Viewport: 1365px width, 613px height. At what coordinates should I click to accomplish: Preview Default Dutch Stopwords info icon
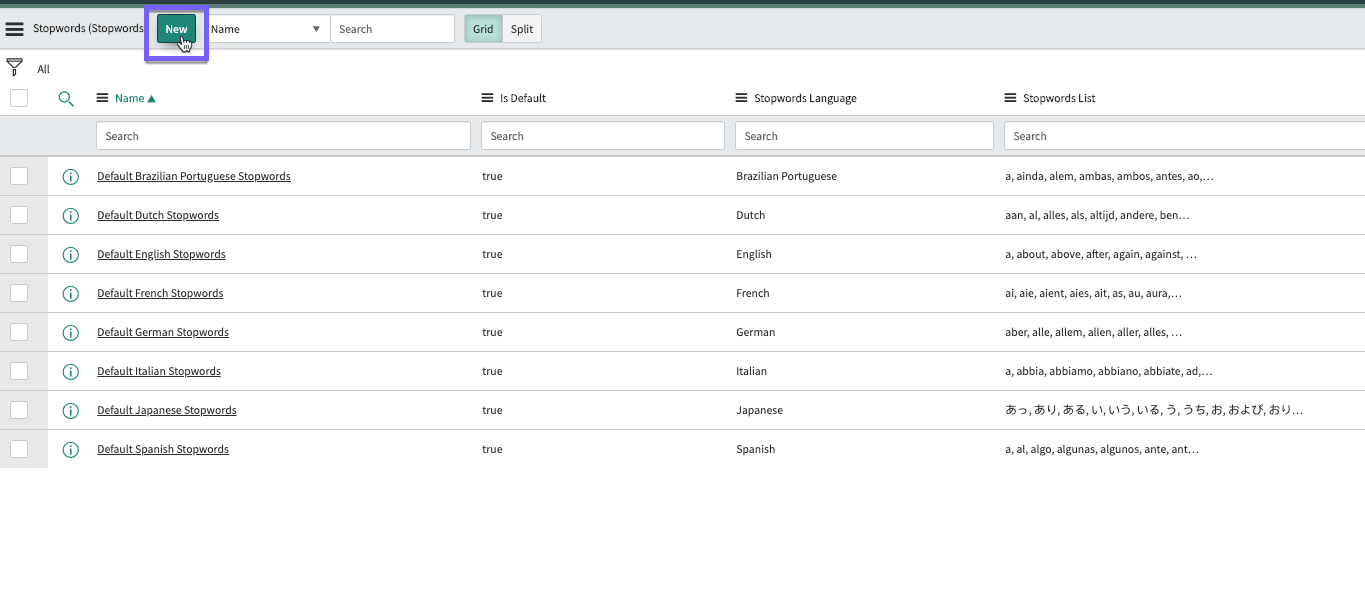coord(70,215)
